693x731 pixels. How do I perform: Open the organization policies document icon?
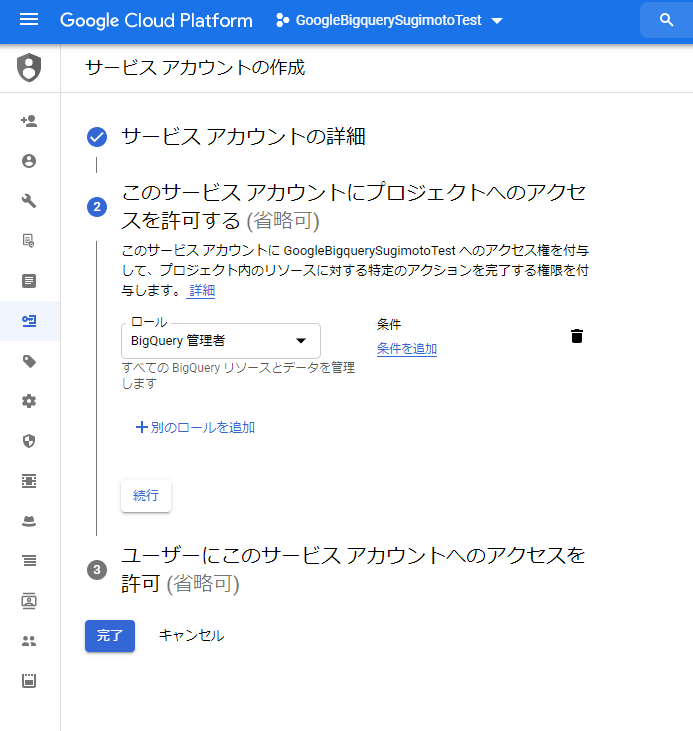coord(29,241)
